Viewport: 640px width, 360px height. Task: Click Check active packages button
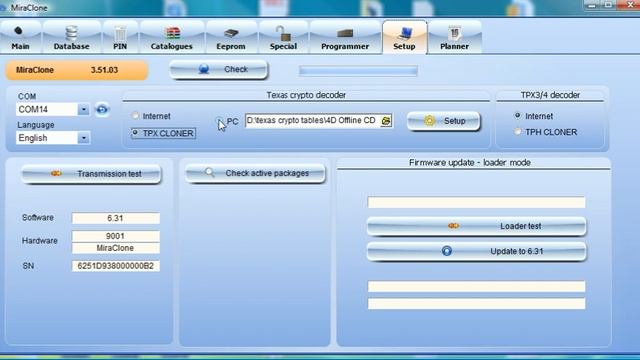pyautogui.click(x=255, y=173)
